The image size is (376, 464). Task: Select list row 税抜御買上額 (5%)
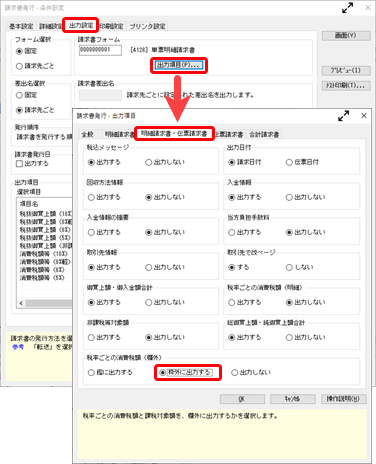tap(45, 238)
